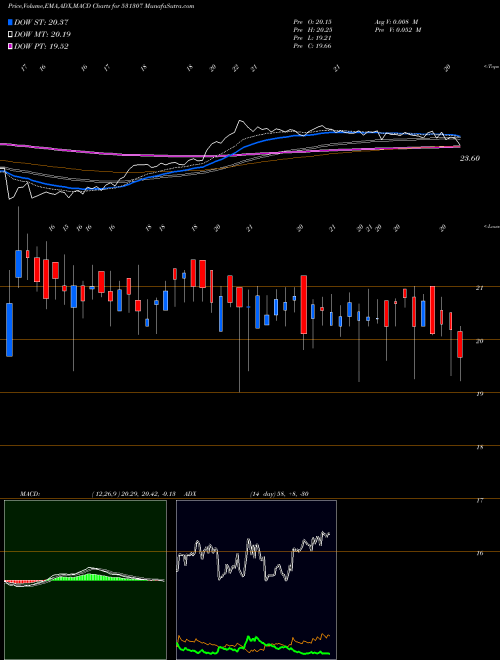Click the blue DOW ST legend swatch
The height and width of the screenshot is (660, 500).
11,23
